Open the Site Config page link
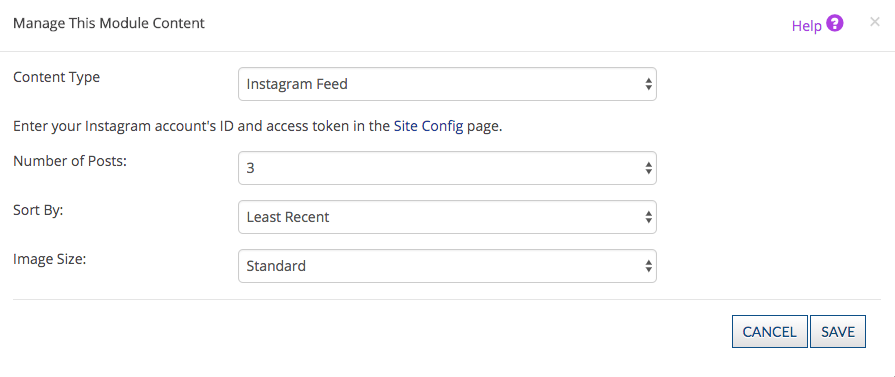This screenshot has width=895, height=377. (x=428, y=126)
